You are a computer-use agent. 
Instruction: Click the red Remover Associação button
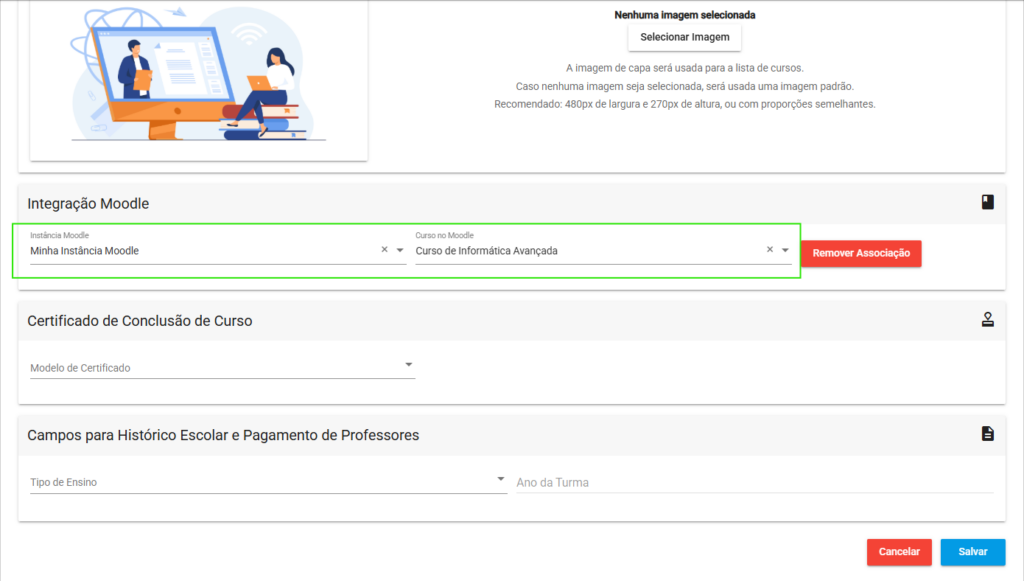860,253
